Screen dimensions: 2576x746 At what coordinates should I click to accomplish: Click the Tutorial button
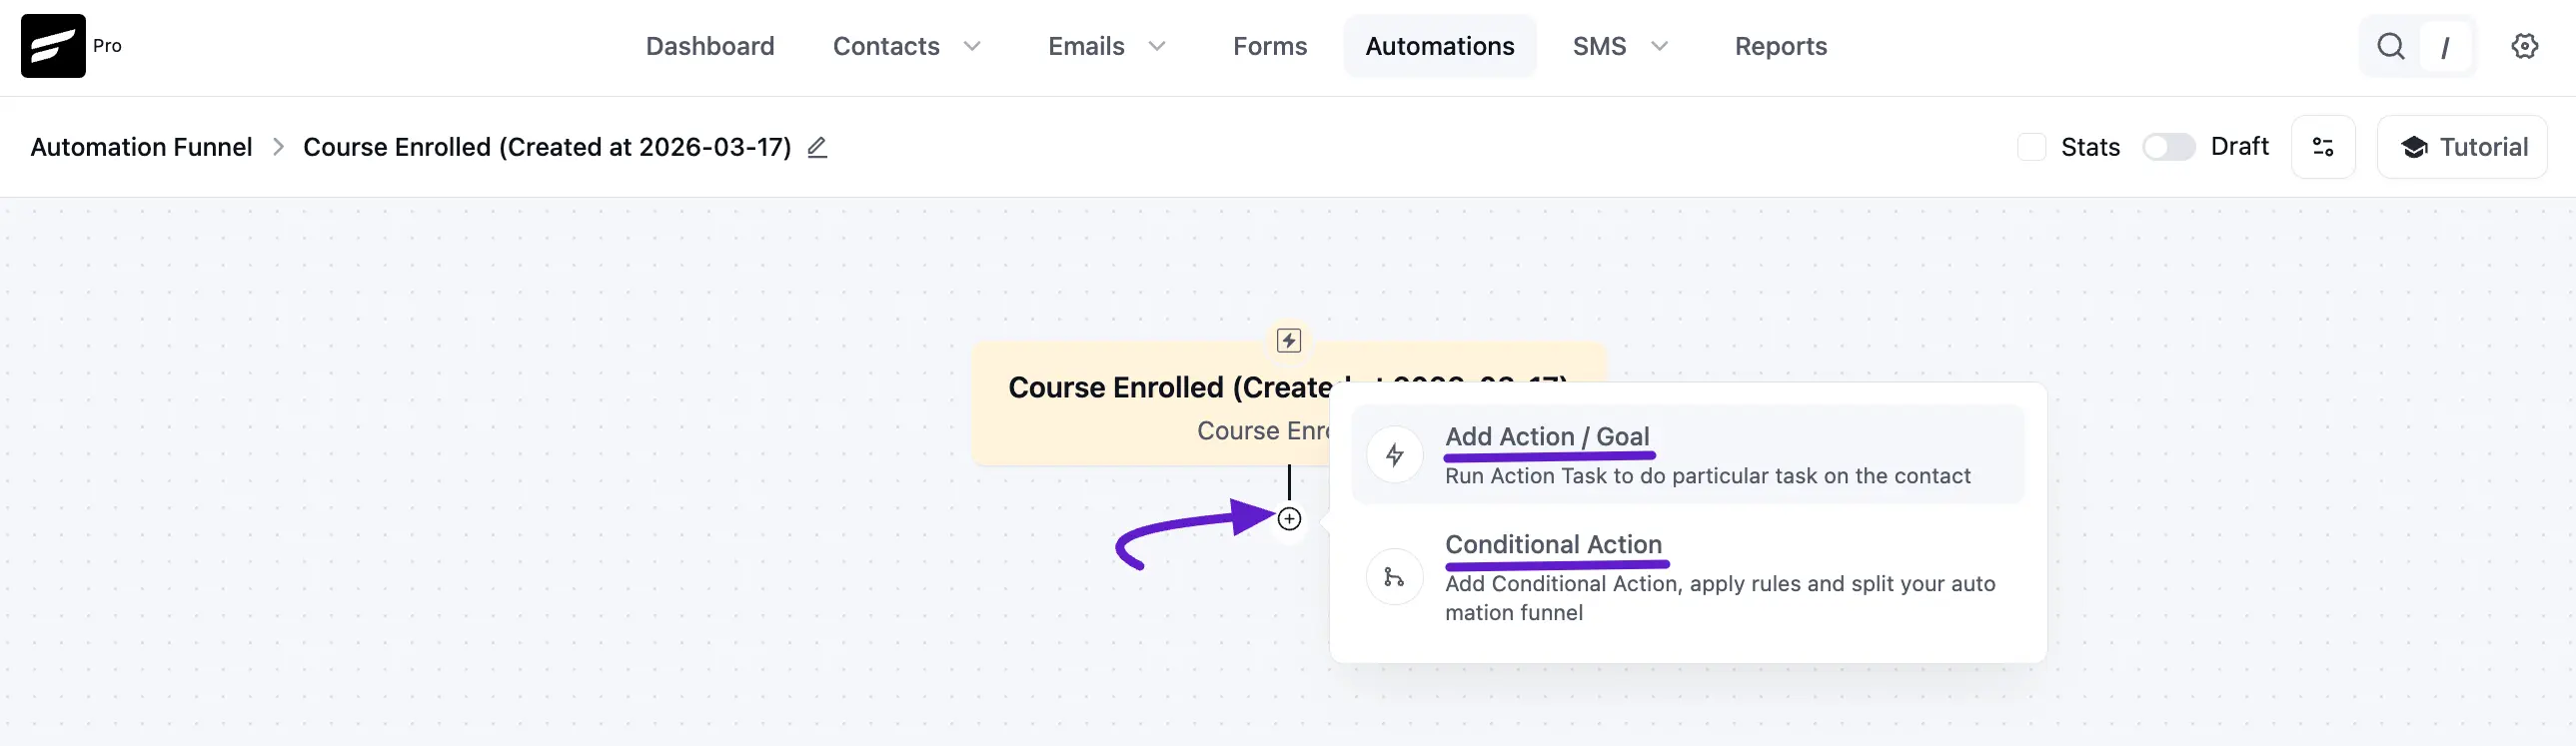2461,147
